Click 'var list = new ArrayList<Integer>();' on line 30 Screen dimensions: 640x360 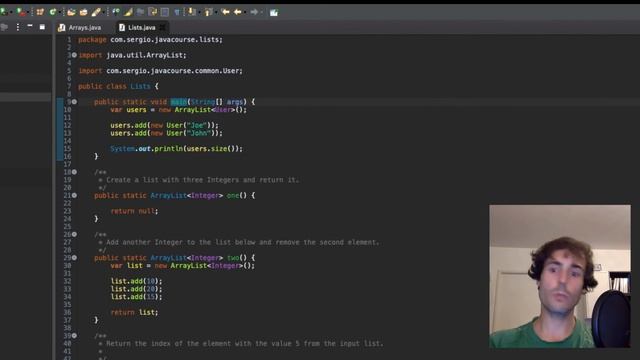182,266
